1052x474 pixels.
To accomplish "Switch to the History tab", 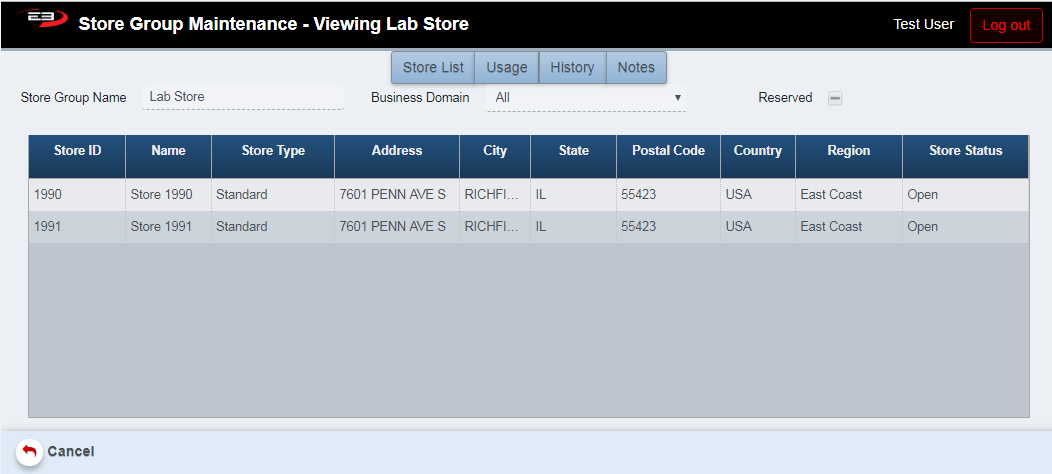I will [x=572, y=68].
